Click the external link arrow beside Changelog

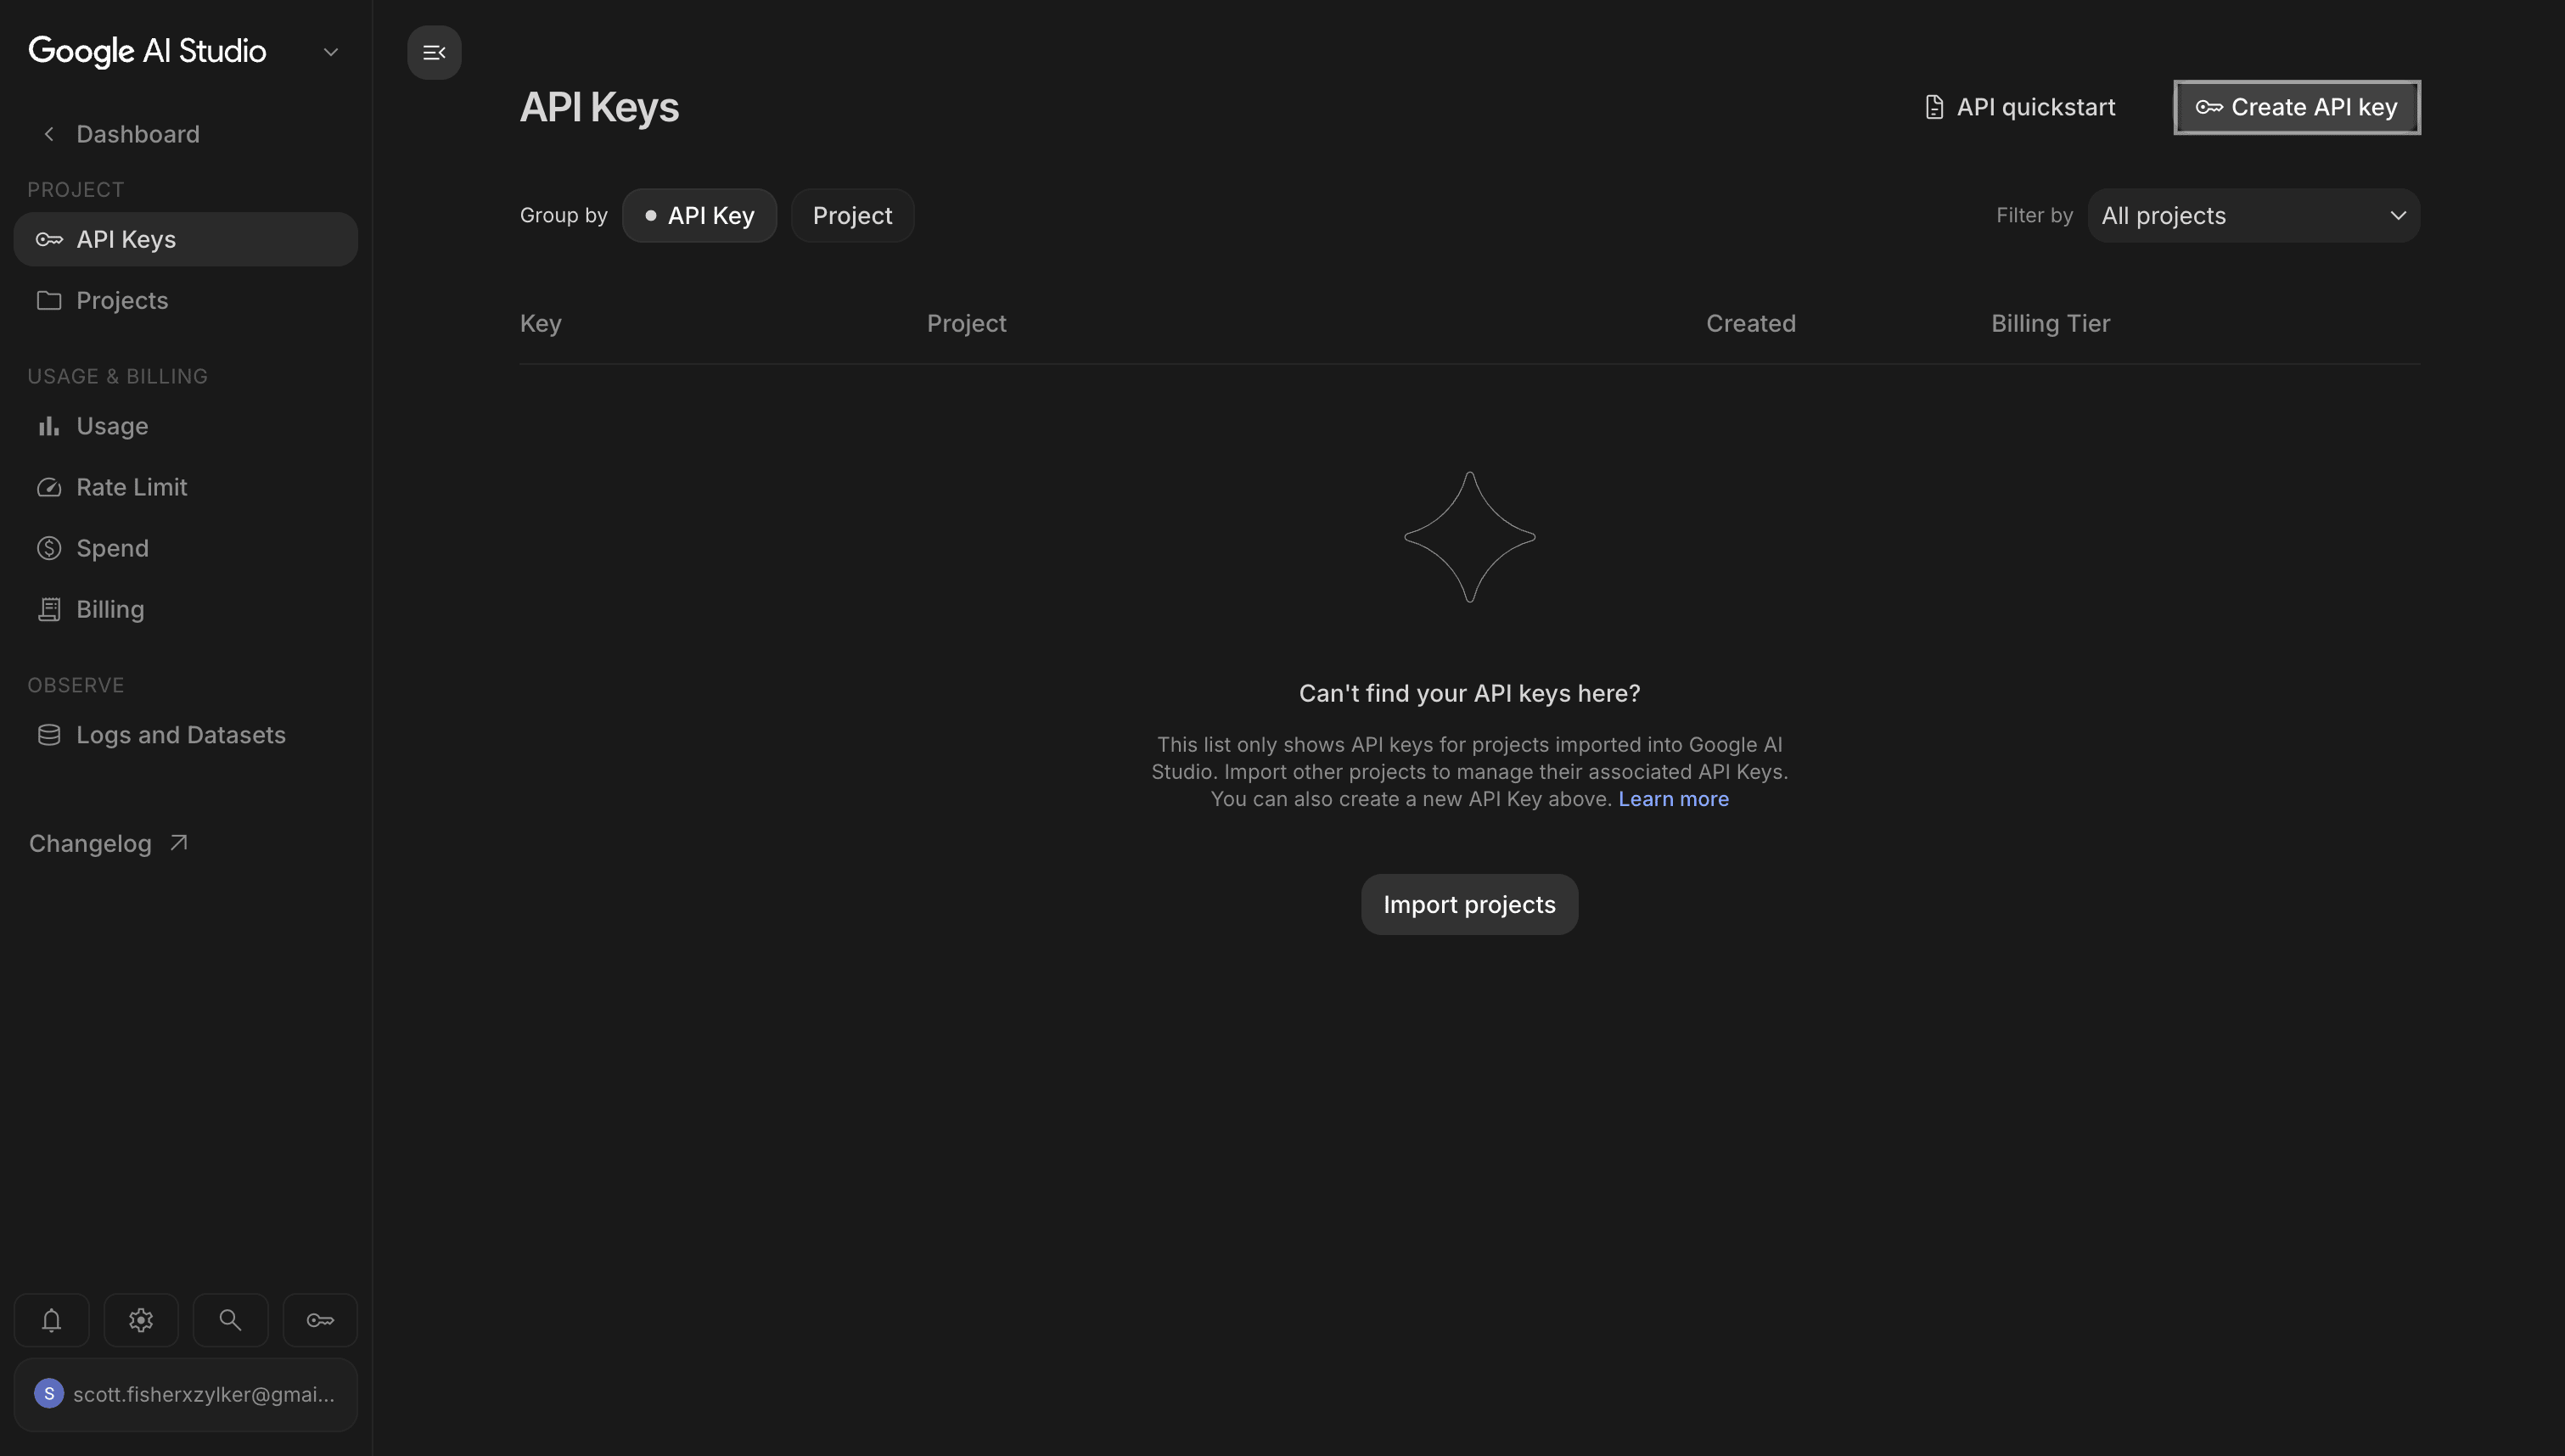point(179,843)
